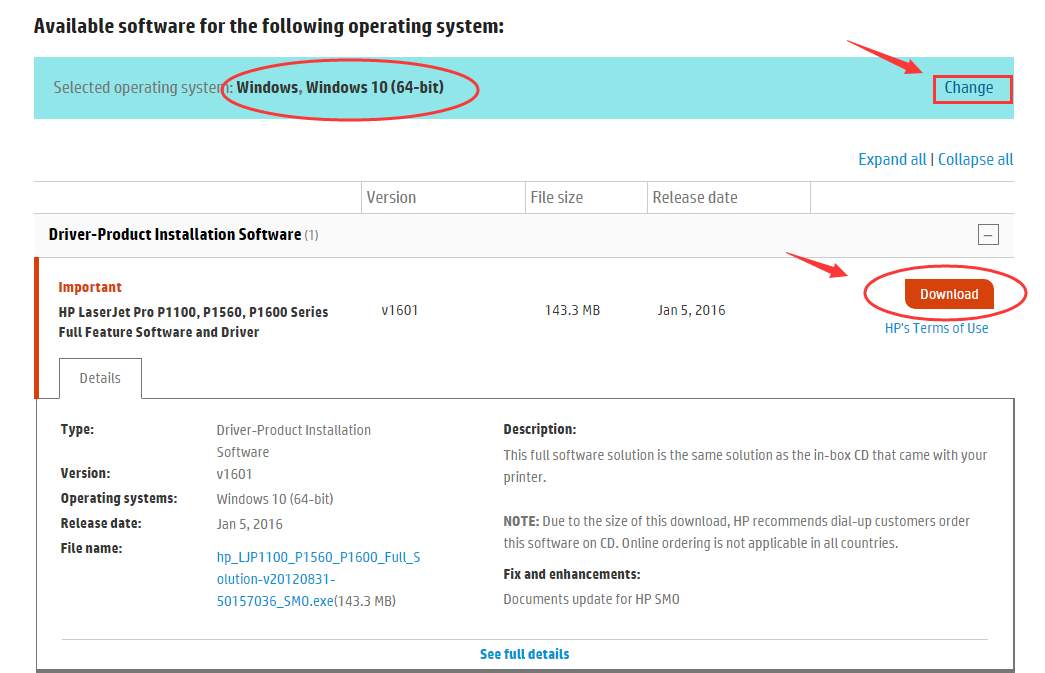Open HP's Terms of Use link
The width and height of the screenshot is (1045, 673).
936,329
